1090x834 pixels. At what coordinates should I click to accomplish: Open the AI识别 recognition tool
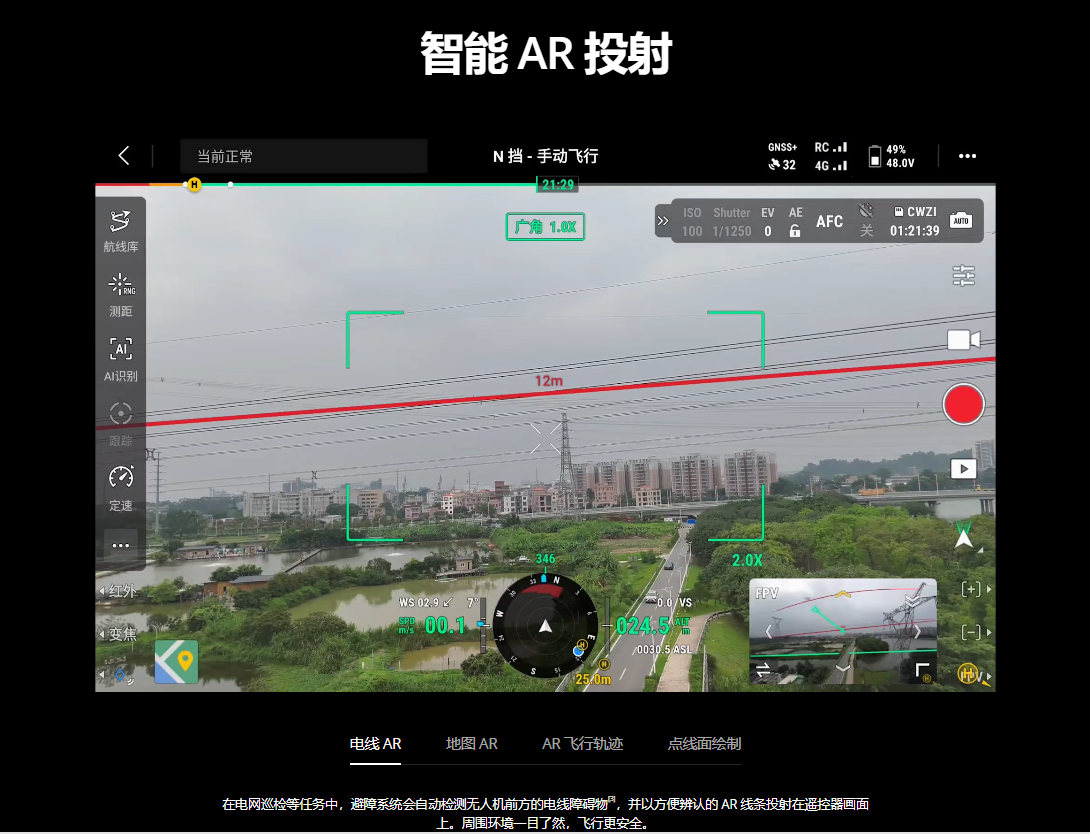coord(121,359)
